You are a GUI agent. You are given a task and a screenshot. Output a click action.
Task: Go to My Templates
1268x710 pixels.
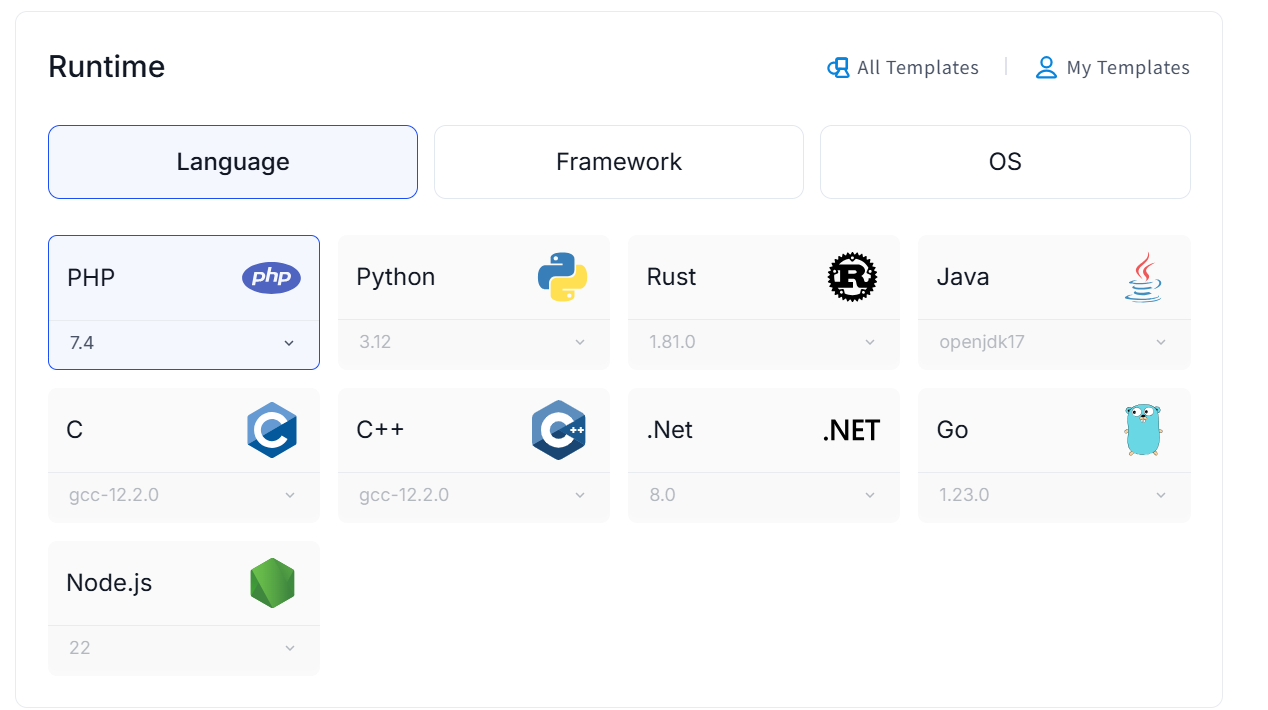1113,68
